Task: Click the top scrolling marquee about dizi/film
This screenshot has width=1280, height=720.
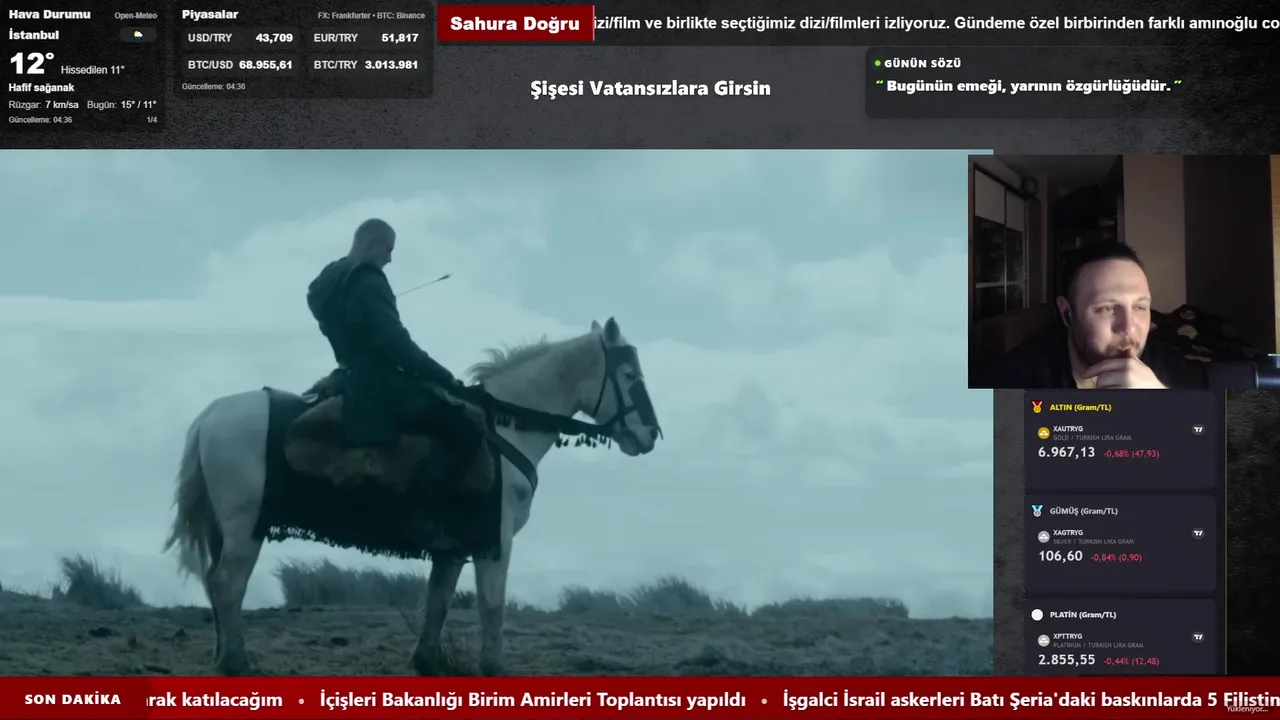Action: coord(937,23)
